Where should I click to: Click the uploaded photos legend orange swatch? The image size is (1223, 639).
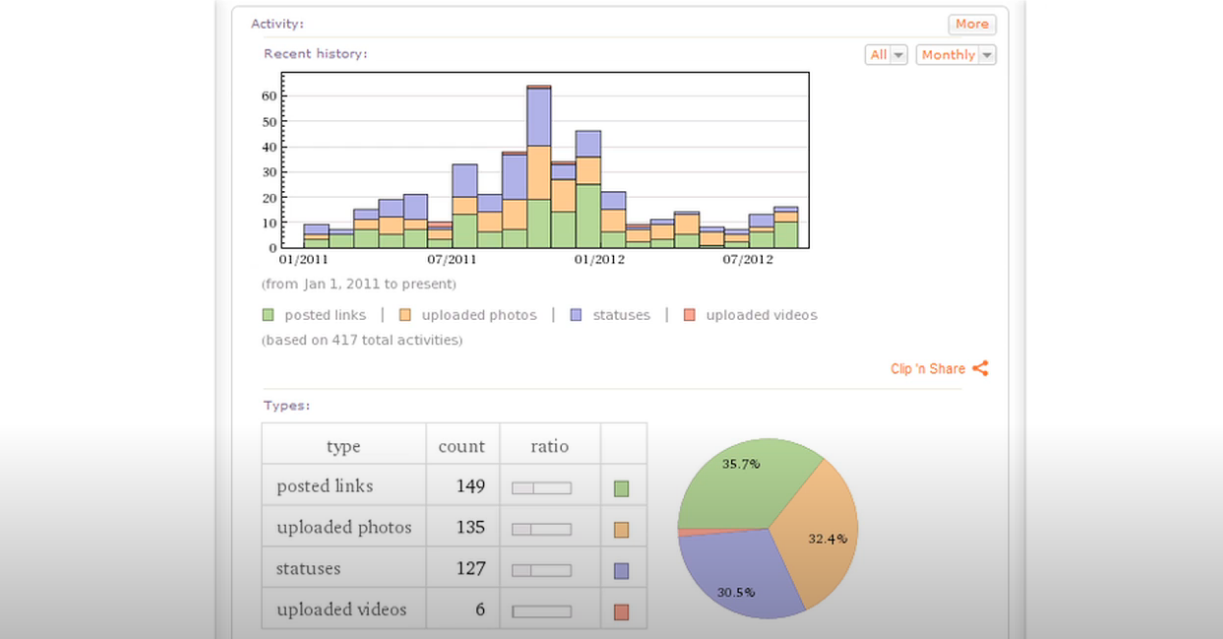404,315
